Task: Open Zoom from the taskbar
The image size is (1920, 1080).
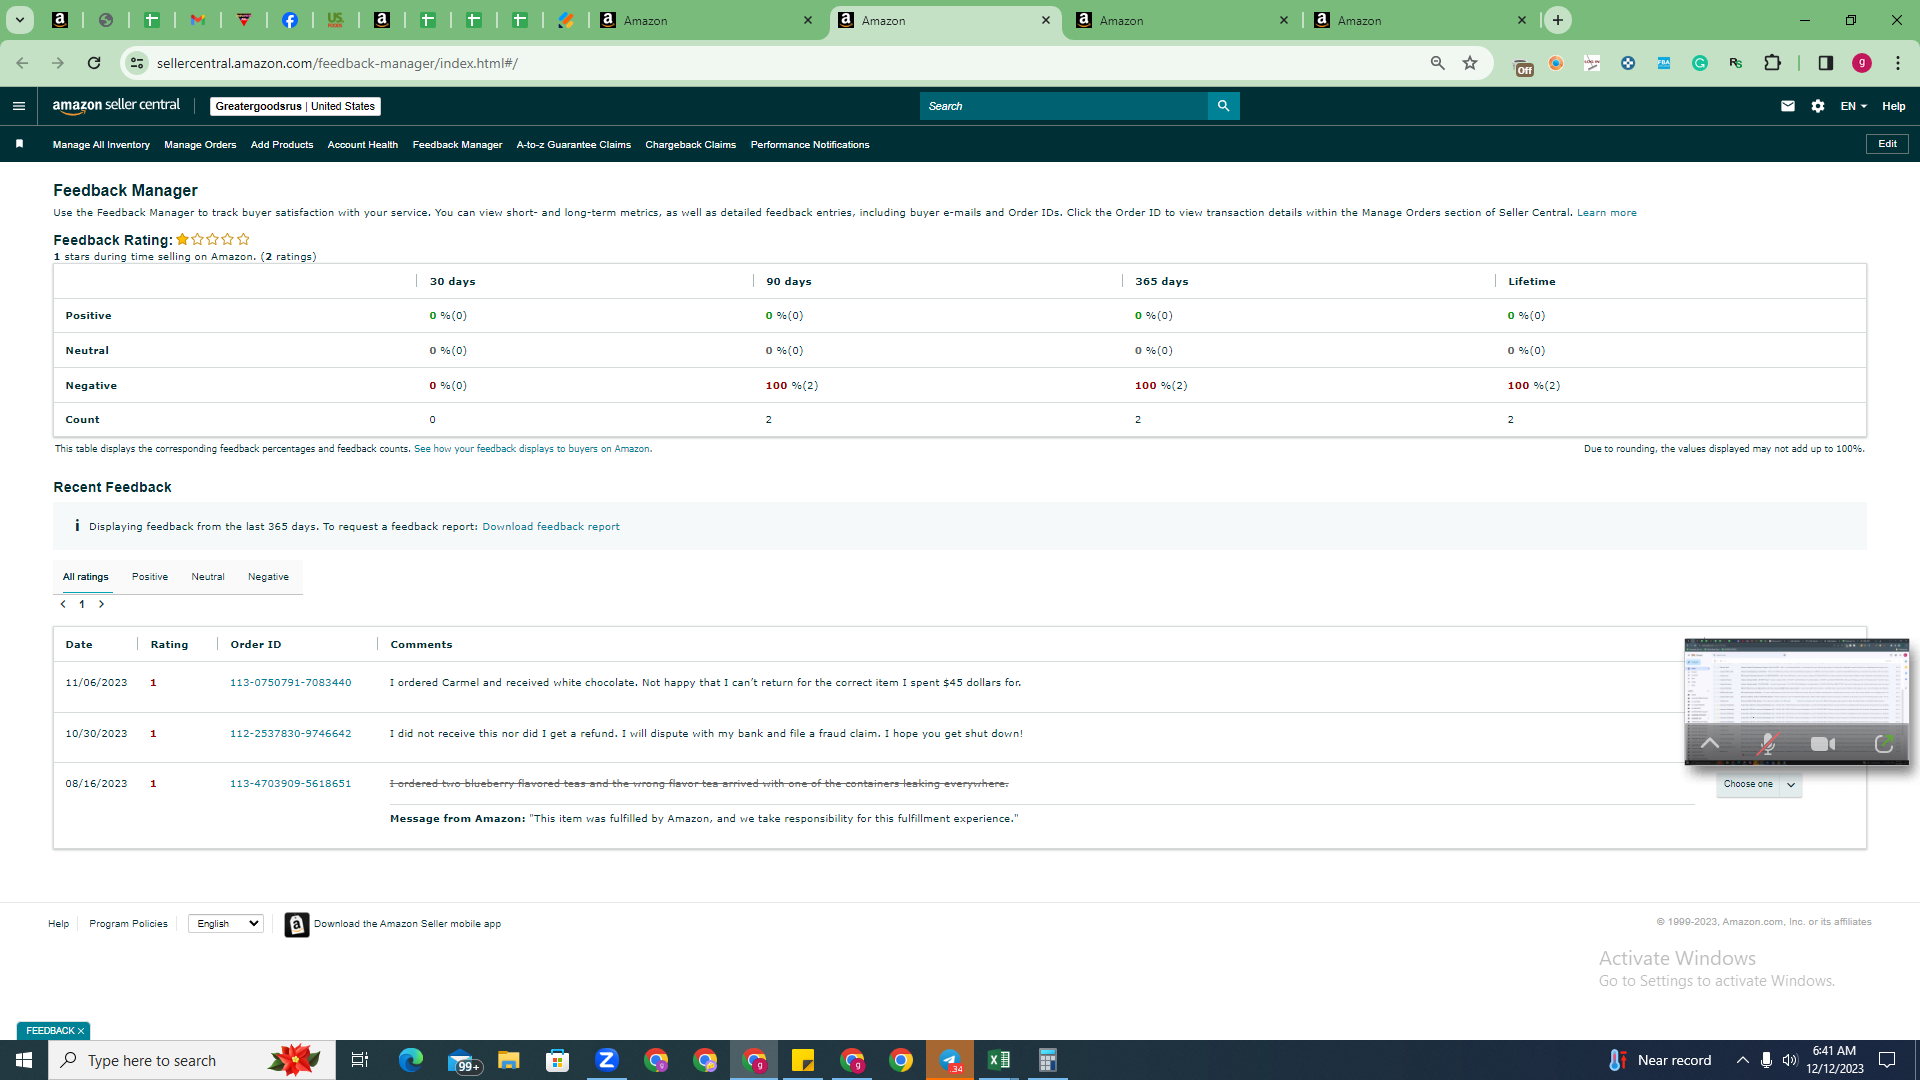Action: click(607, 1060)
